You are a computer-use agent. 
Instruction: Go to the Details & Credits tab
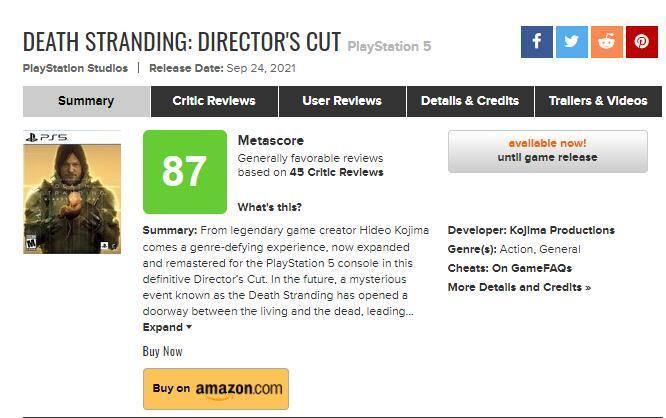[x=470, y=101]
